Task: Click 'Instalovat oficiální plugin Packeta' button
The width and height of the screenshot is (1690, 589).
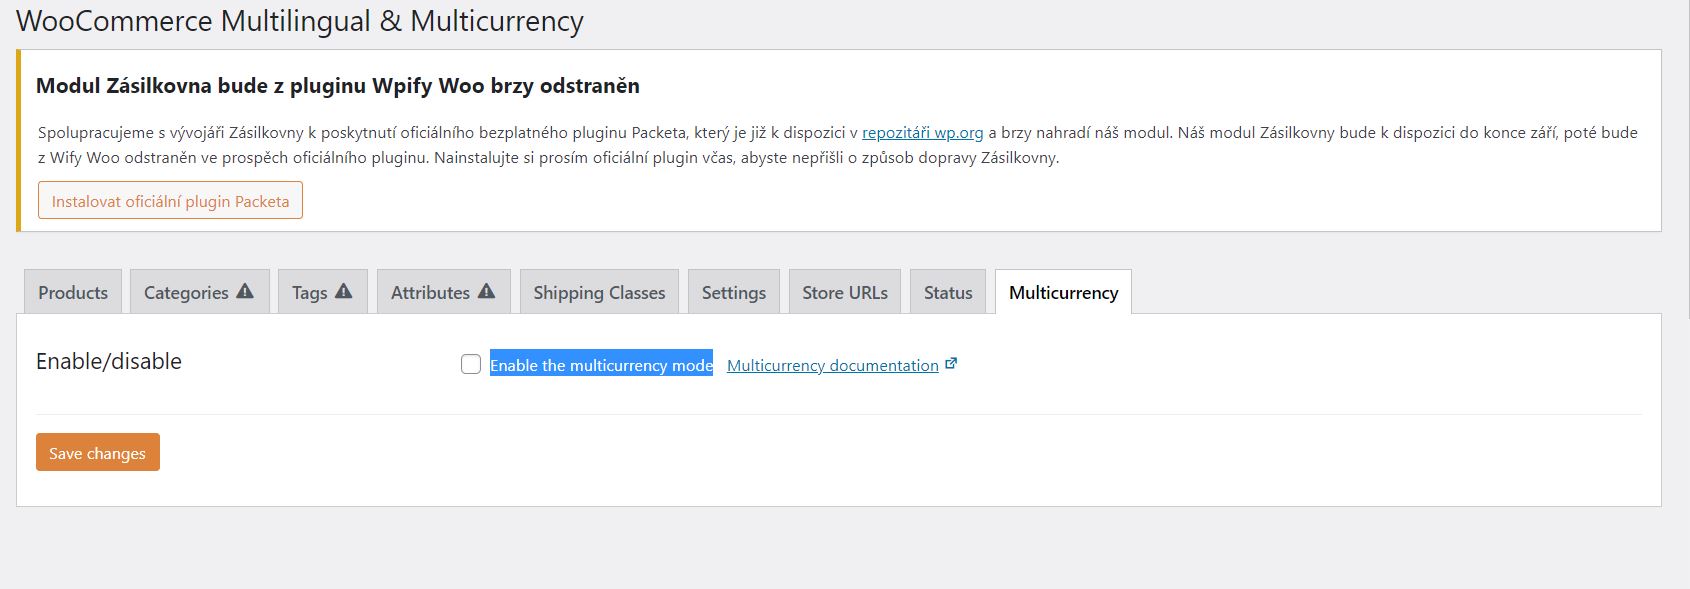Action: 170,200
